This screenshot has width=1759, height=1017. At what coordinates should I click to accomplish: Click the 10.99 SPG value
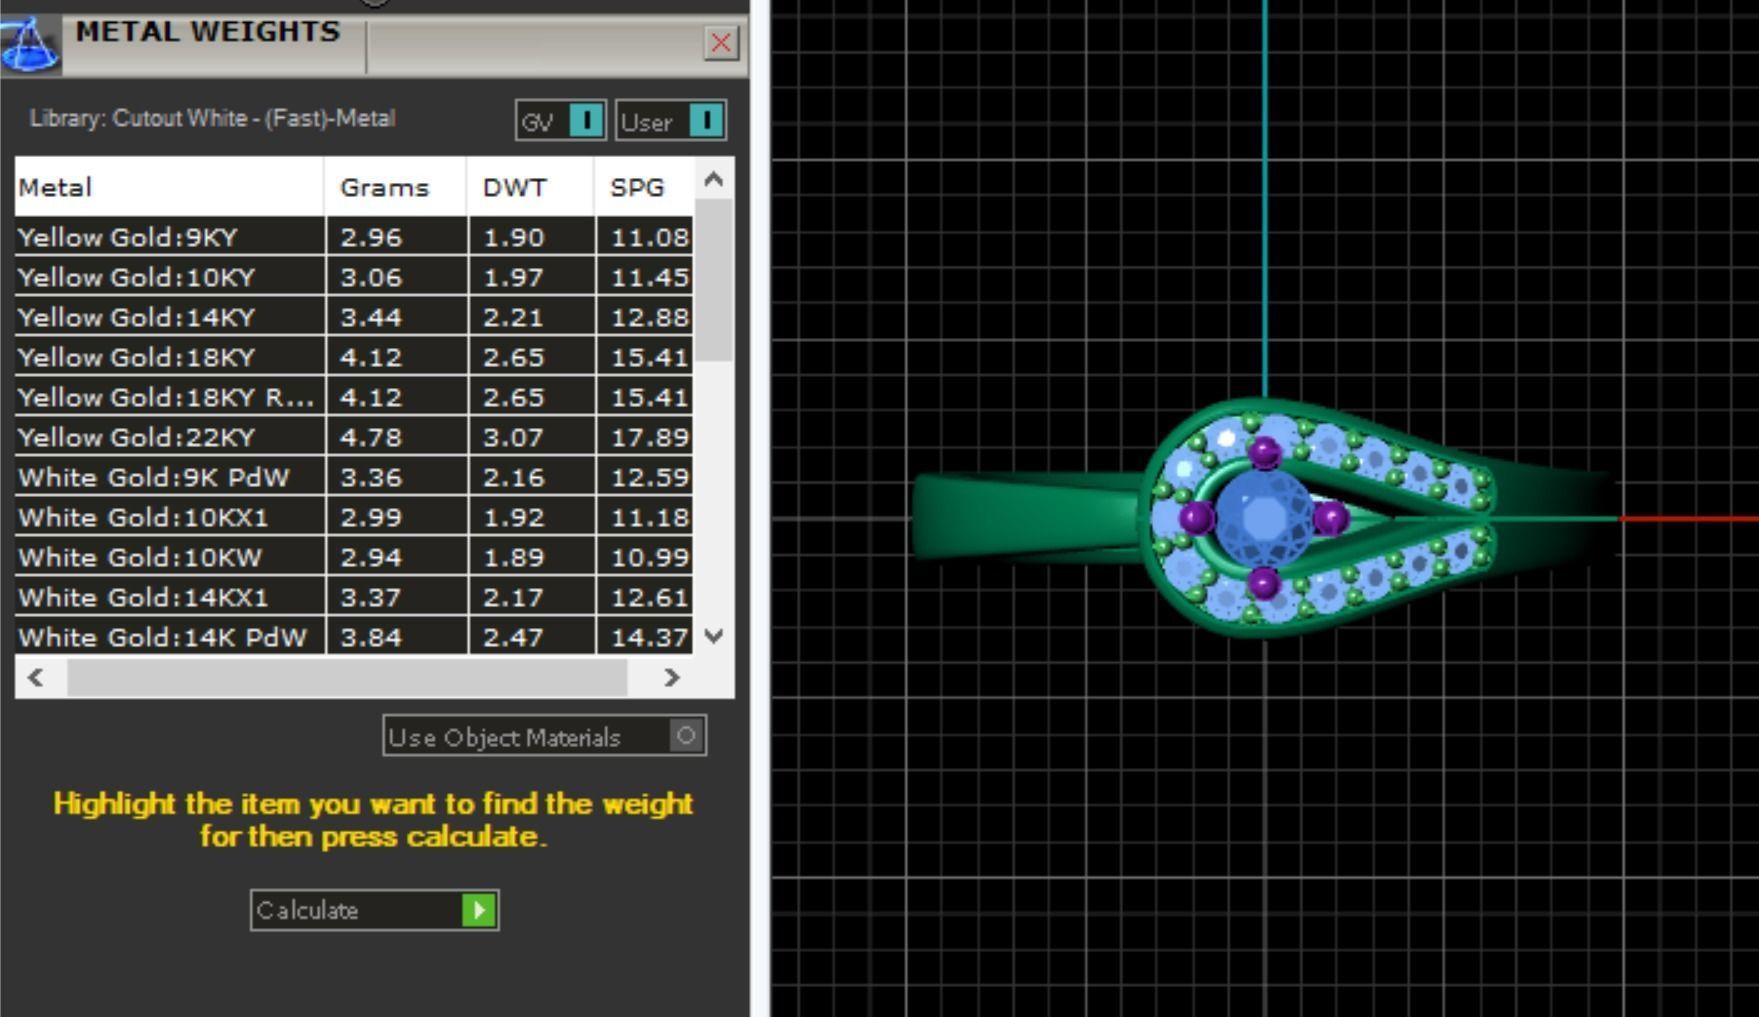click(650, 557)
